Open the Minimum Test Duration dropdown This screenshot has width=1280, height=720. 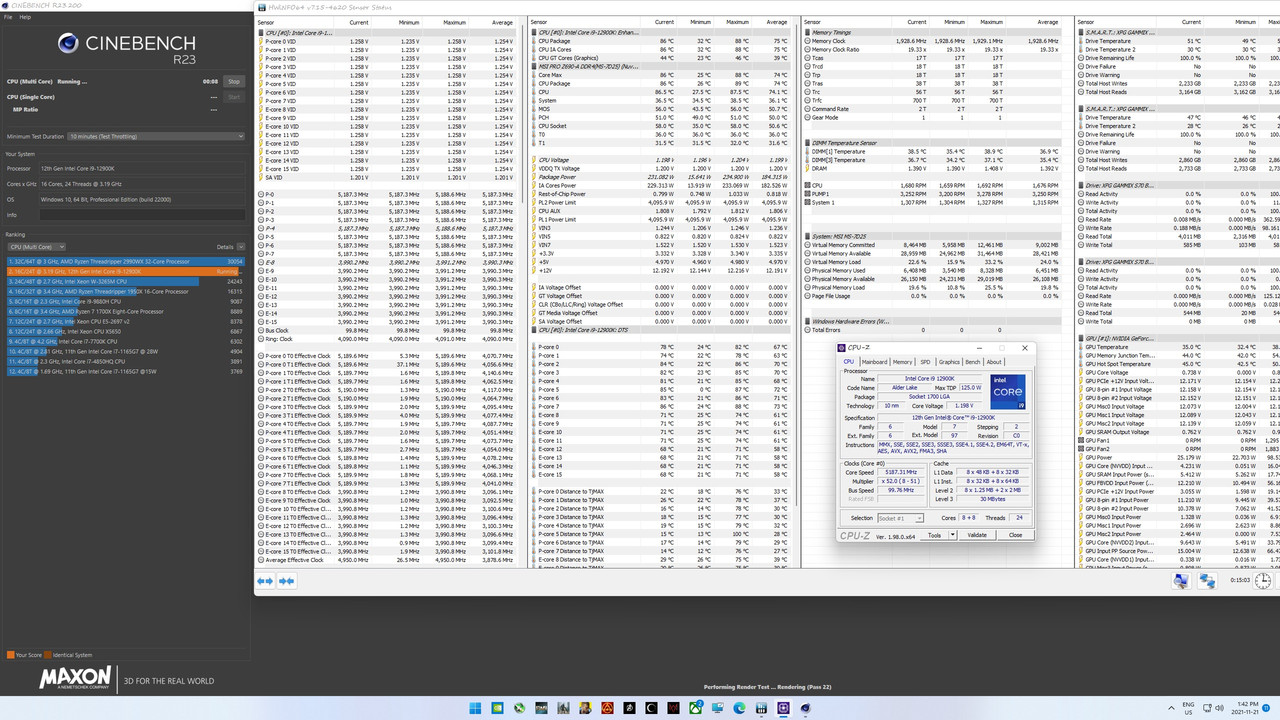pos(155,136)
